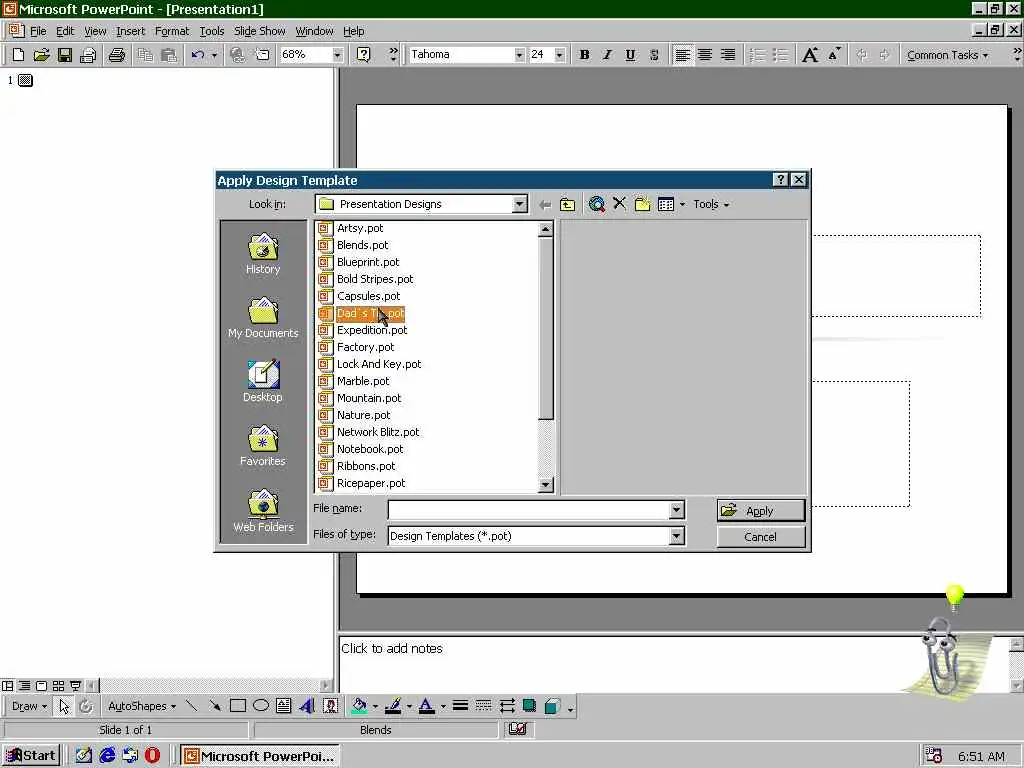Open the Tahoma font name dropdown
This screenshot has height=768, width=1024.
click(x=519, y=55)
